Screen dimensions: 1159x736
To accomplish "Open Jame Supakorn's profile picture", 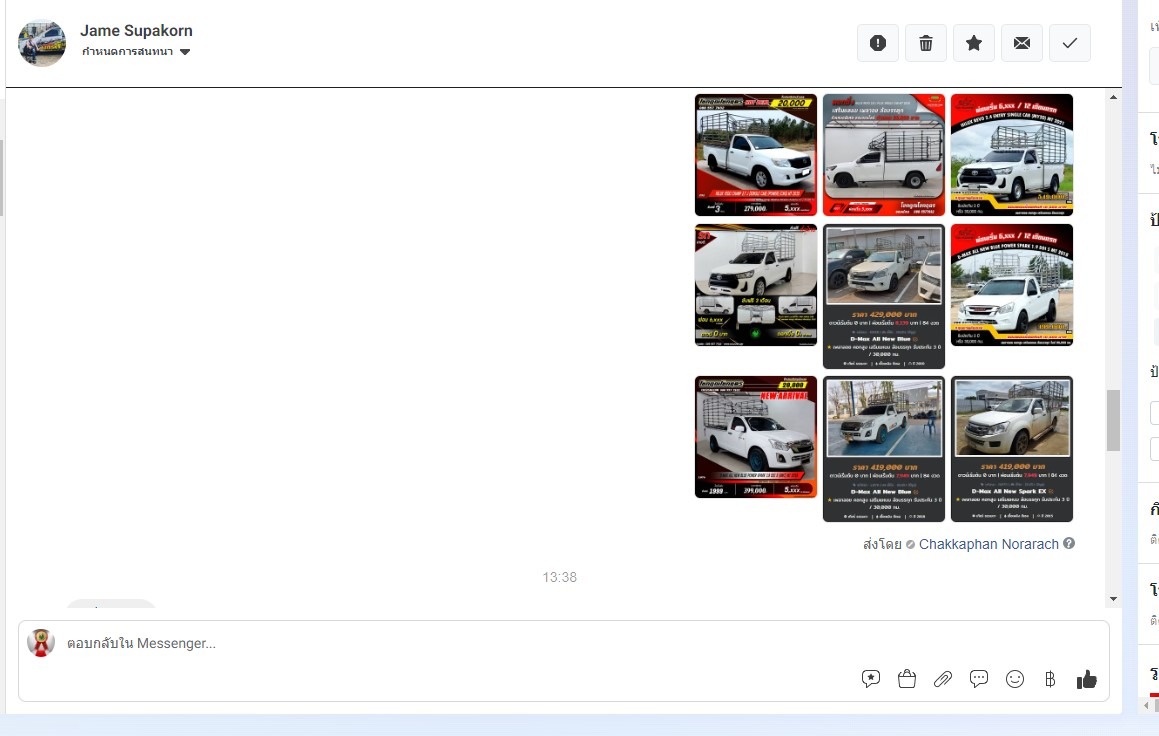I will pyautogui.click(x=41, y=43).
